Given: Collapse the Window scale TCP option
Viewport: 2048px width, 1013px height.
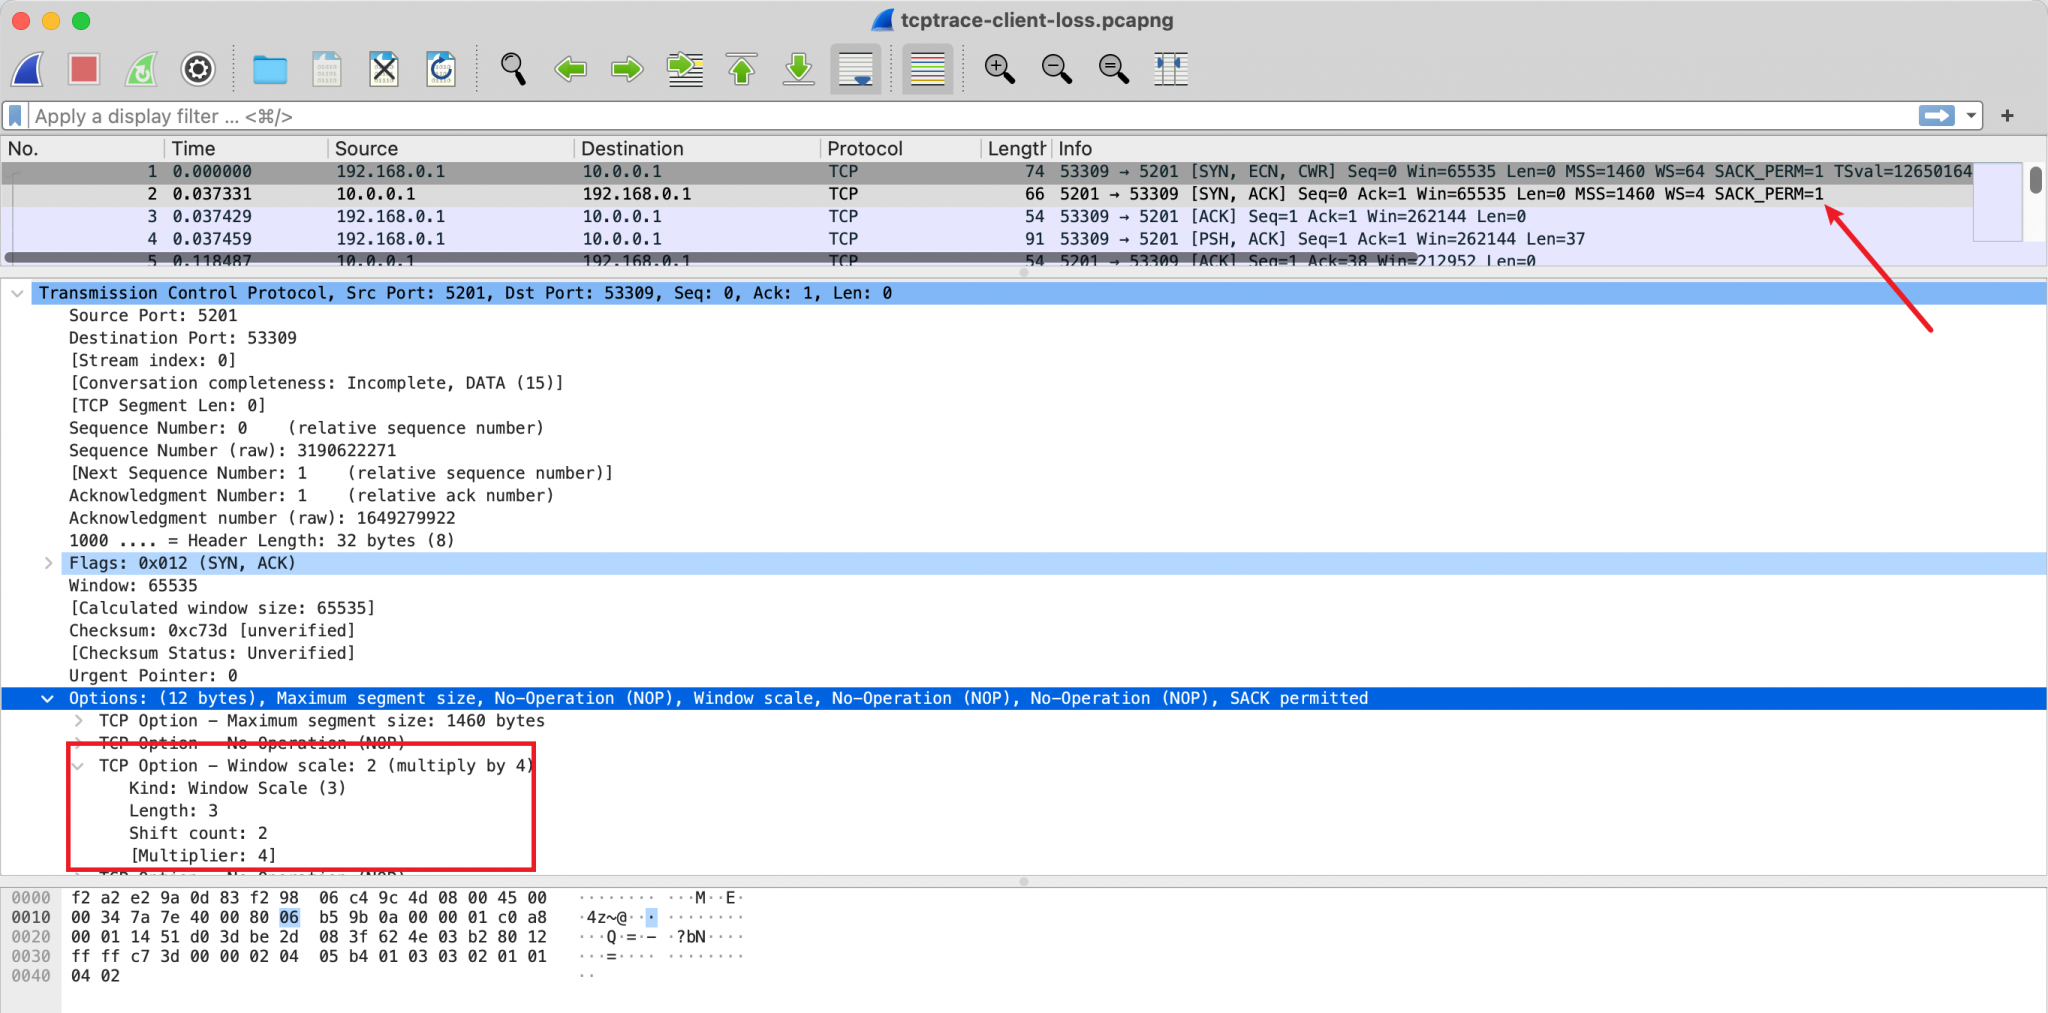Looking at the screenshot, I should 78,766.
